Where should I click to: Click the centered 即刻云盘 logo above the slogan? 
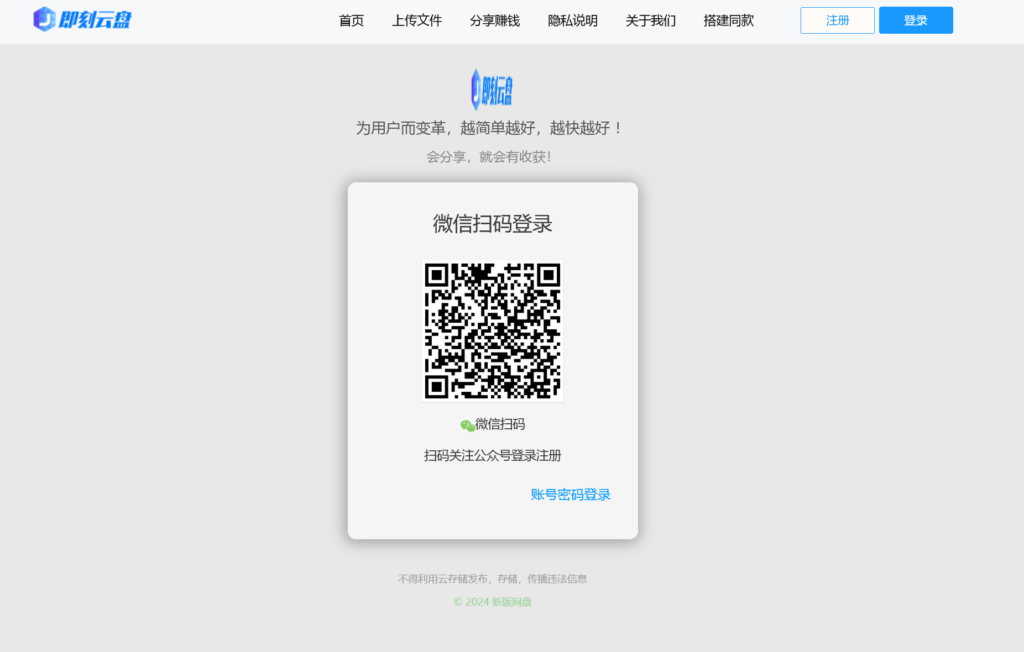point(492,90)
